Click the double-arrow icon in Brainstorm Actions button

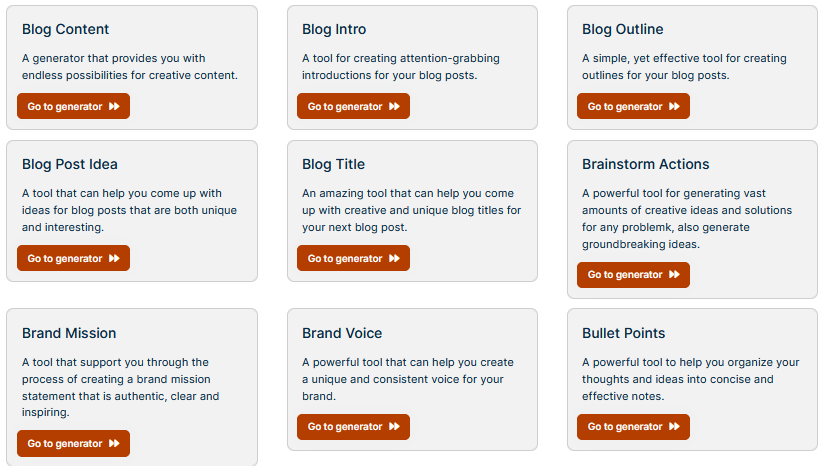(674, 275)
